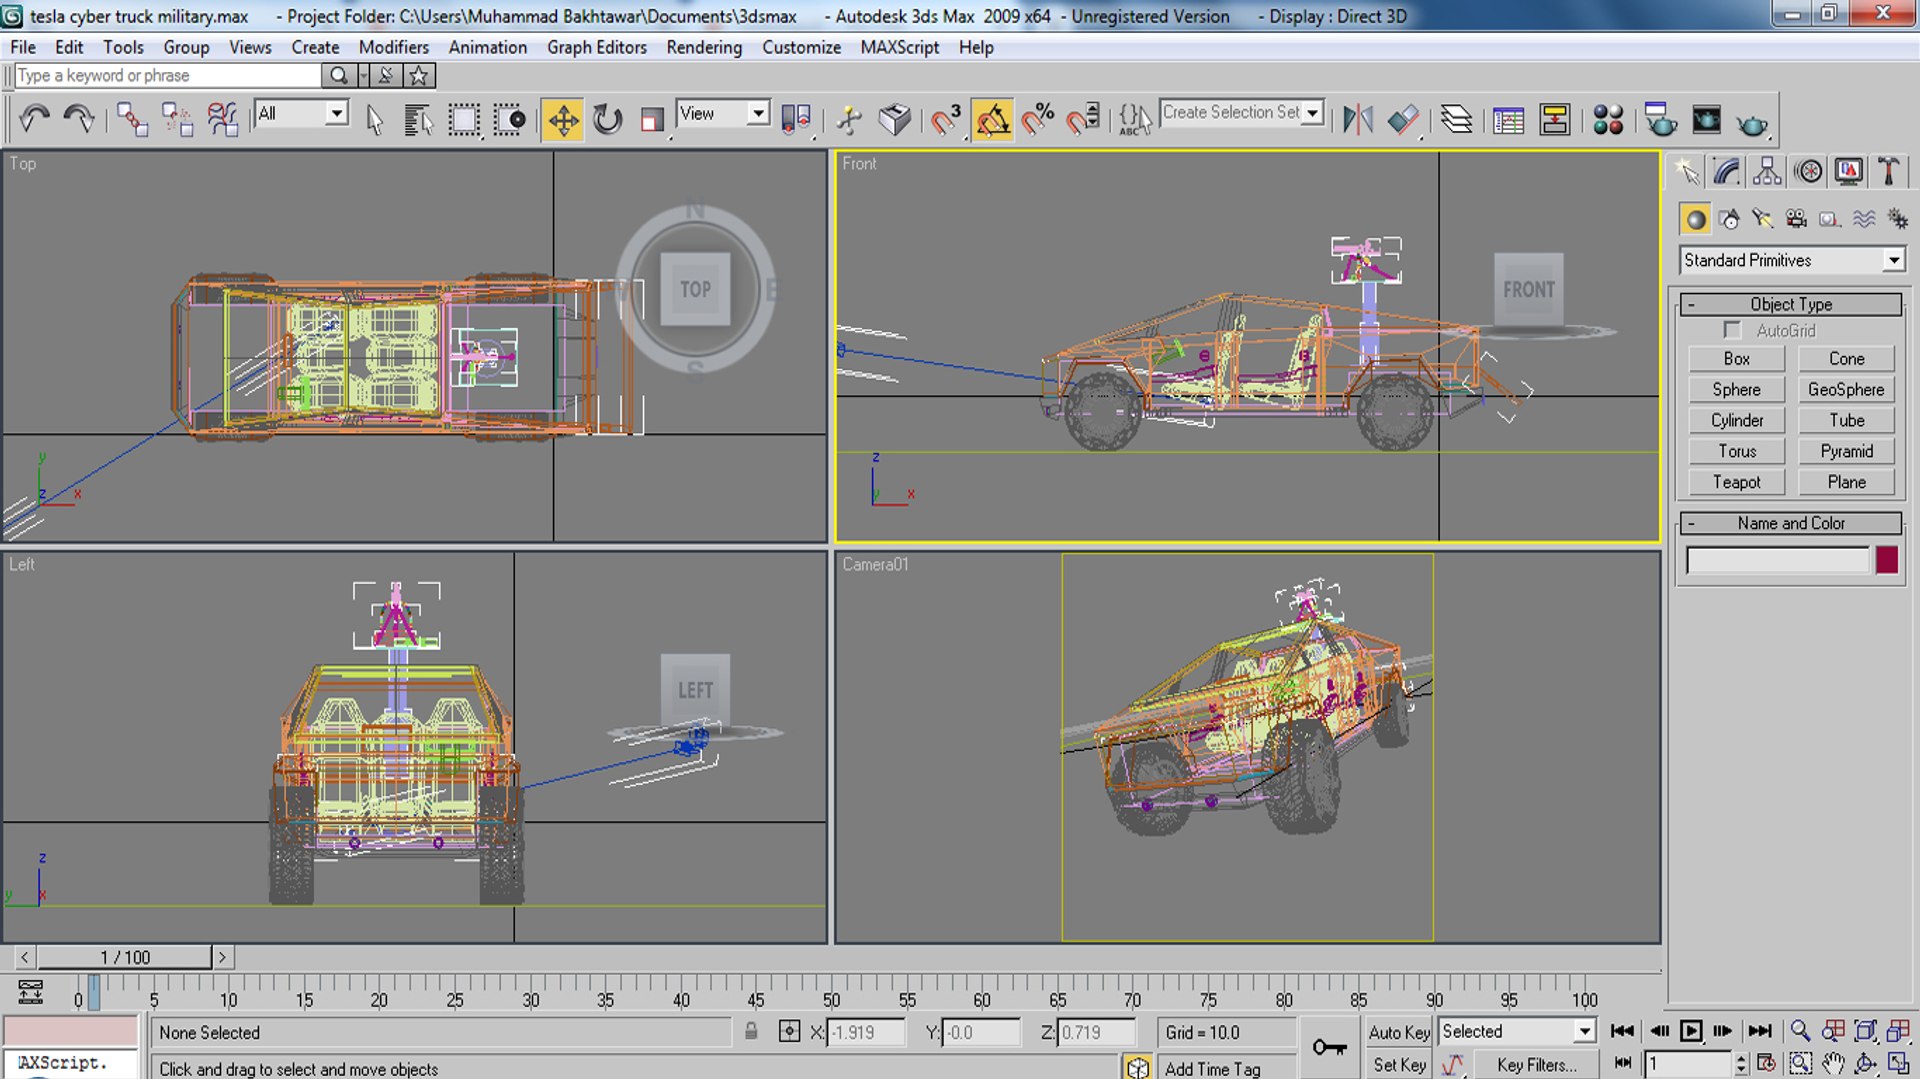Toggle Percent Snap in the toolbar
Screen dimensions: 1920x1079
pyautogui.click(x=1038, y=120)
